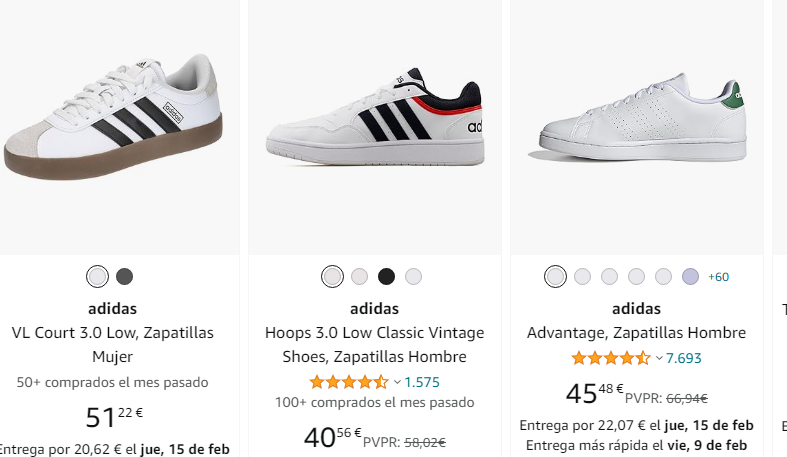Click the 45,48 € price of Advantage

coord(595,393)
